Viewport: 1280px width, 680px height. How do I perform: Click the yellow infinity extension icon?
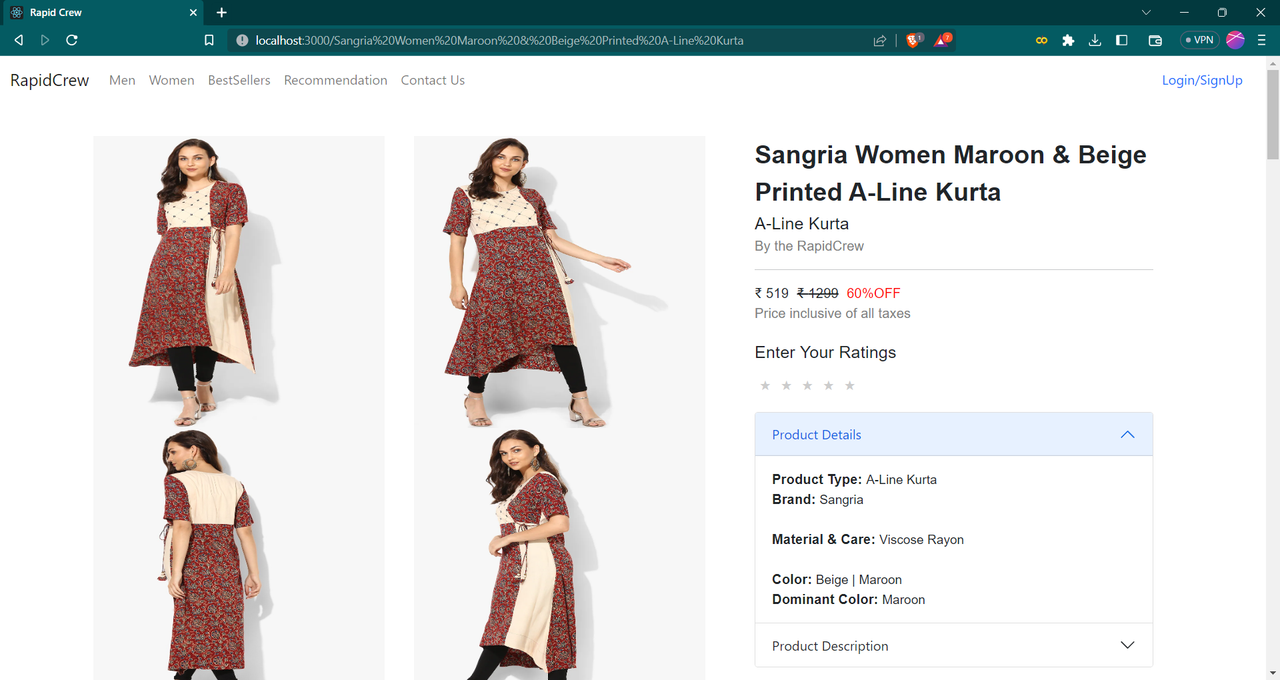click(x=1041, y=41)
